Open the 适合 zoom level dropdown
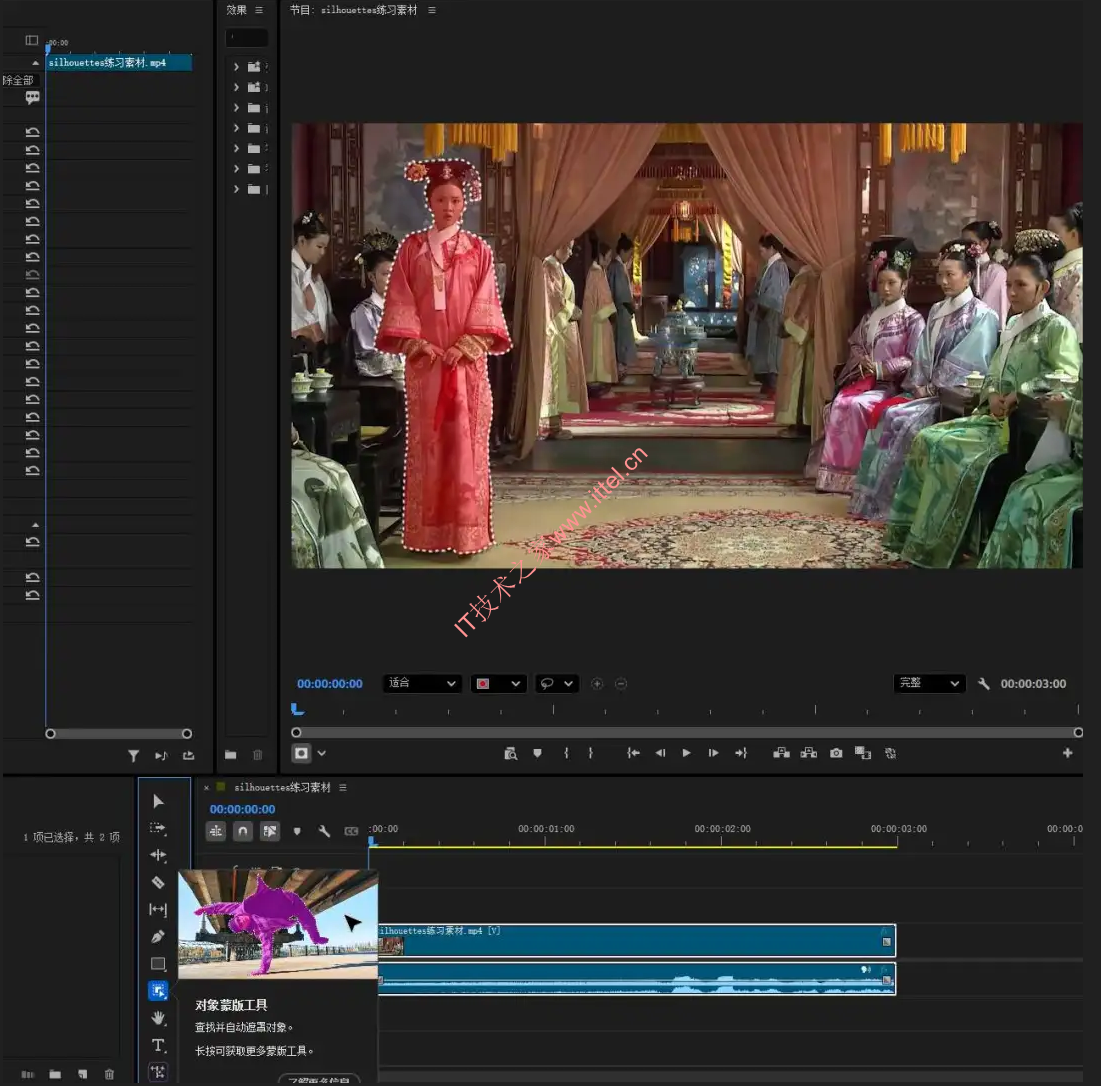The image size is (1101, 1086). (x=421, y=684)
